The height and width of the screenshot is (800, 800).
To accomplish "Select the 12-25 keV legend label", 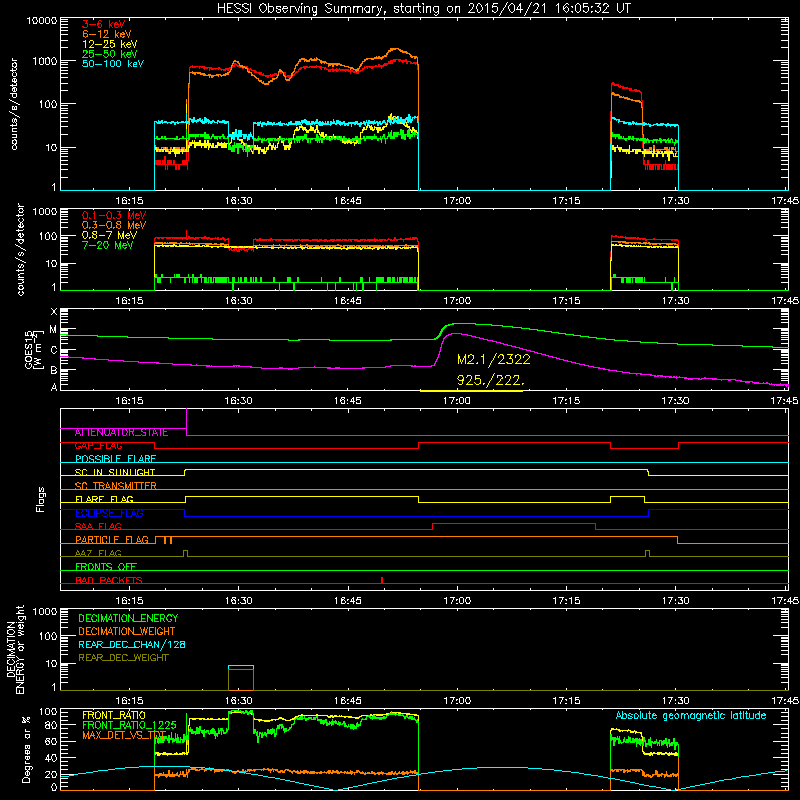I will point(110,44).
